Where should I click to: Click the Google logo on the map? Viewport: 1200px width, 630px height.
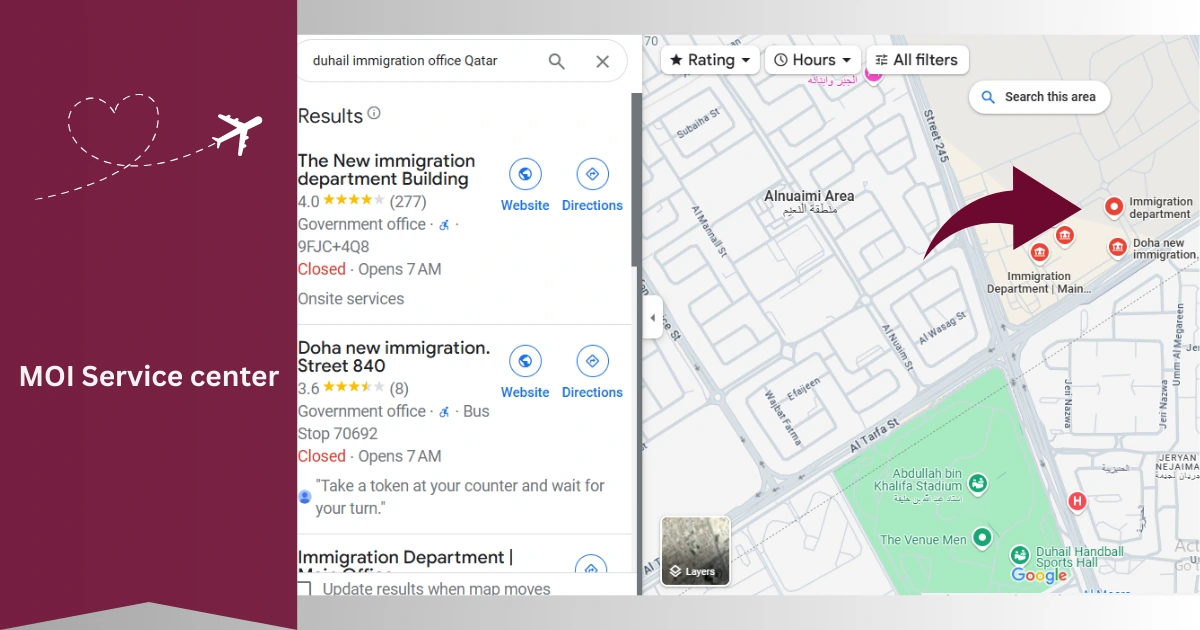click(1039, 575)
